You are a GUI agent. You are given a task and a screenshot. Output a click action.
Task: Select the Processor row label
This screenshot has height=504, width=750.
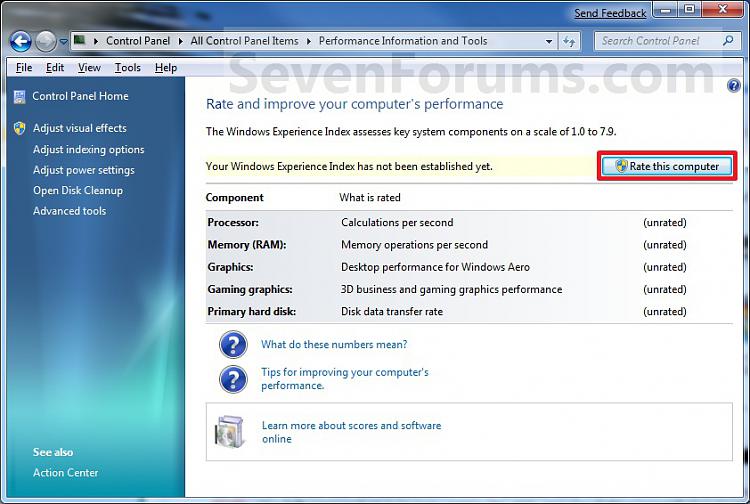[232, 222]
